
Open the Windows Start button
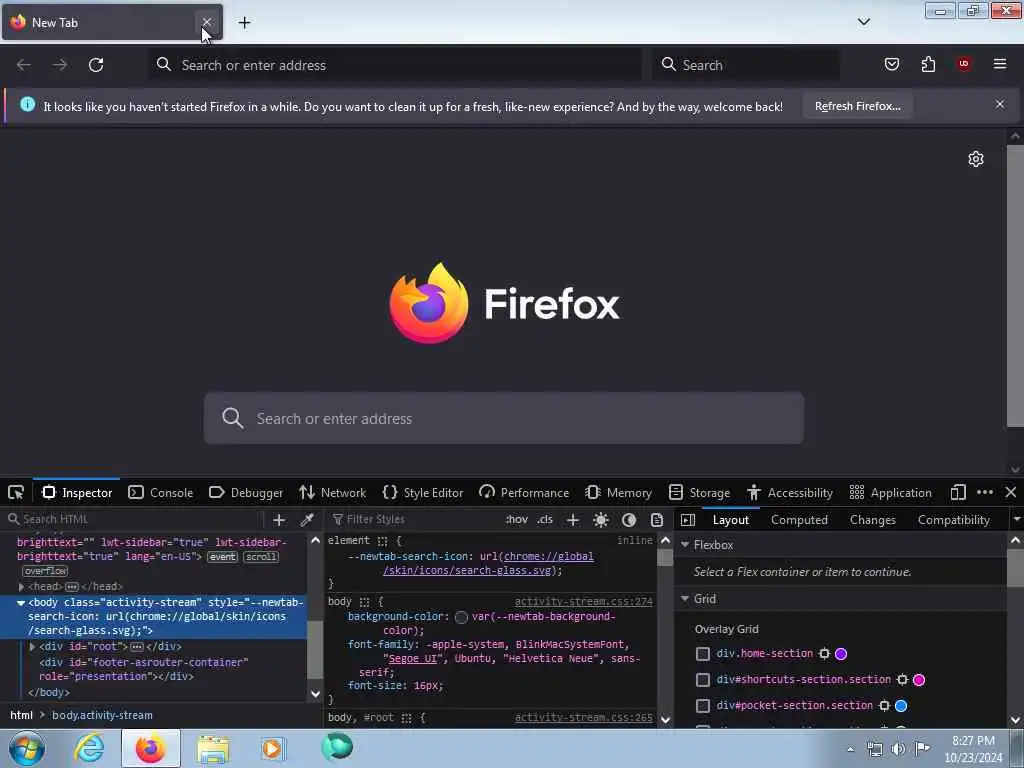(x=26, y=748)
